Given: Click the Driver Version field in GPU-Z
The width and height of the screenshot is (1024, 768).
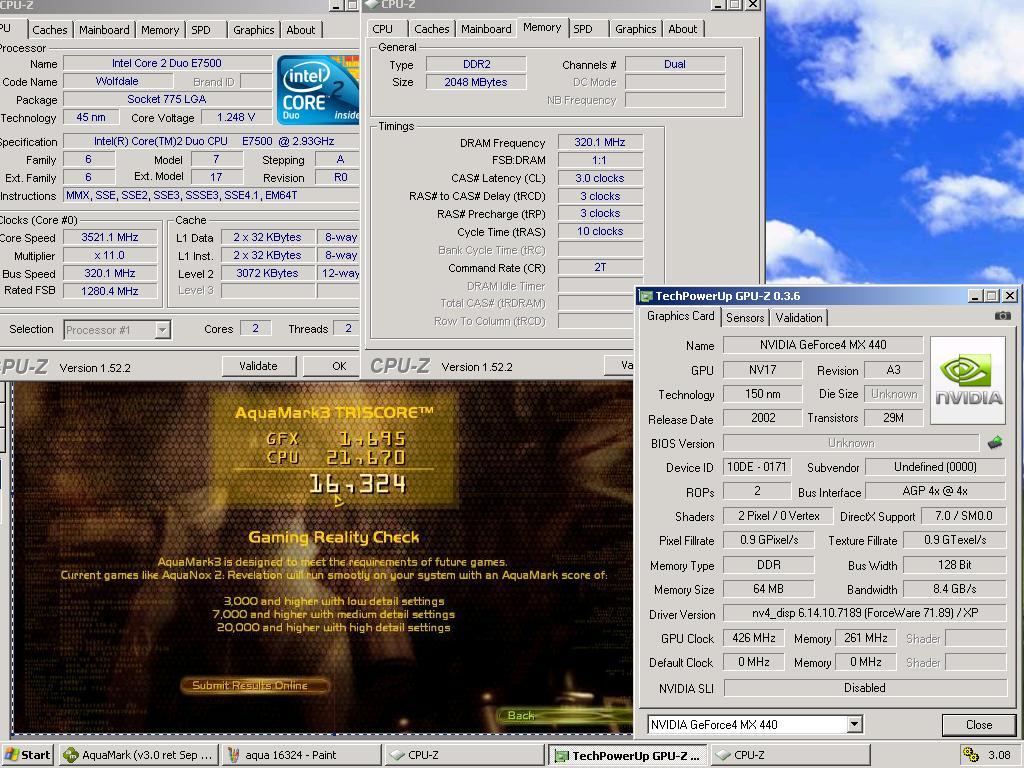Looking at the screenshot, I should point(865,613).
